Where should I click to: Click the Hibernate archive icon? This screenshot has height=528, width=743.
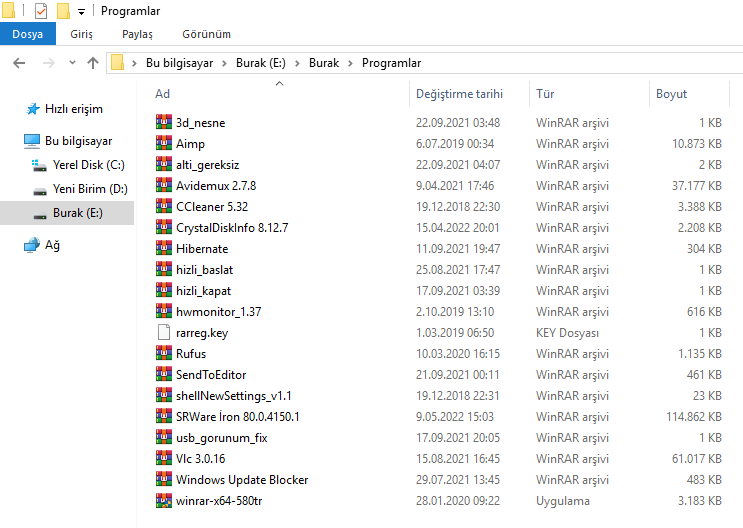163,248
